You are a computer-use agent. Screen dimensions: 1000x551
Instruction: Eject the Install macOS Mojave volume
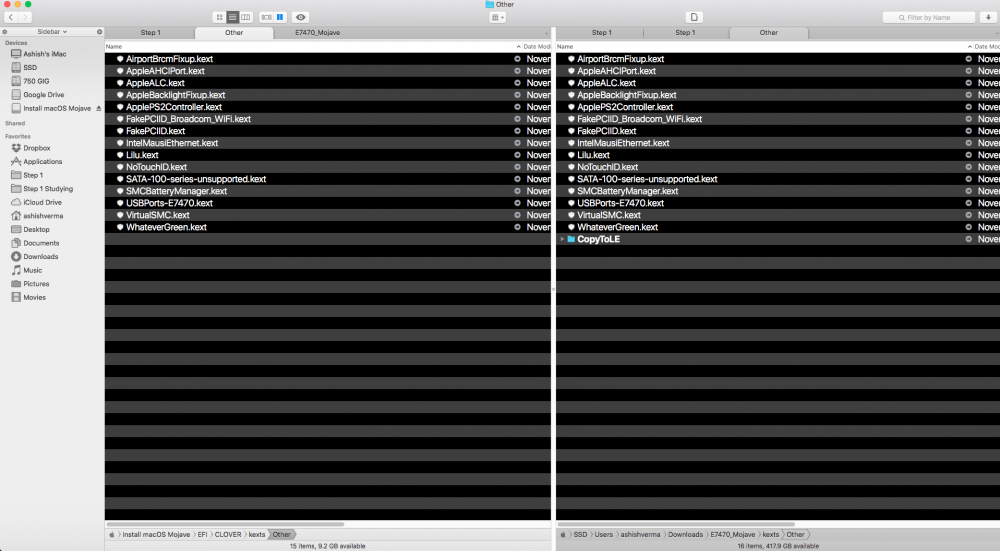98,108
